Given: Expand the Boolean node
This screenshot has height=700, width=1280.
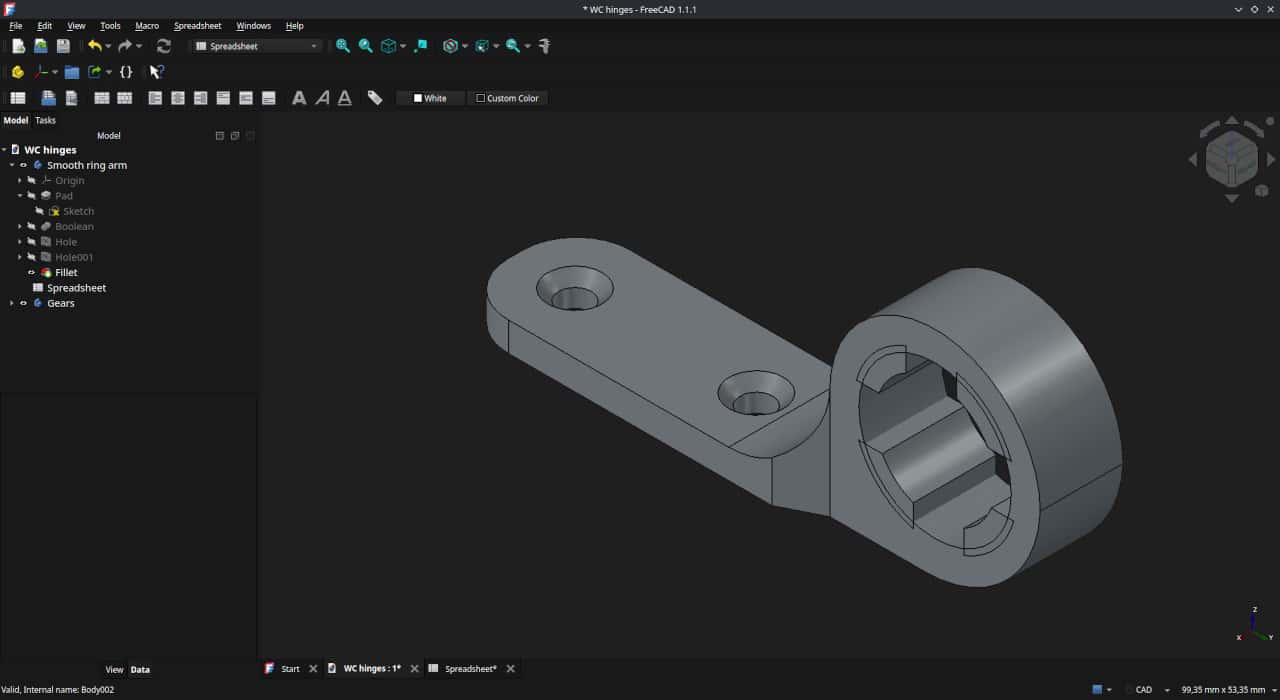Looking at the screenshot, I should (x=20, y=227).
